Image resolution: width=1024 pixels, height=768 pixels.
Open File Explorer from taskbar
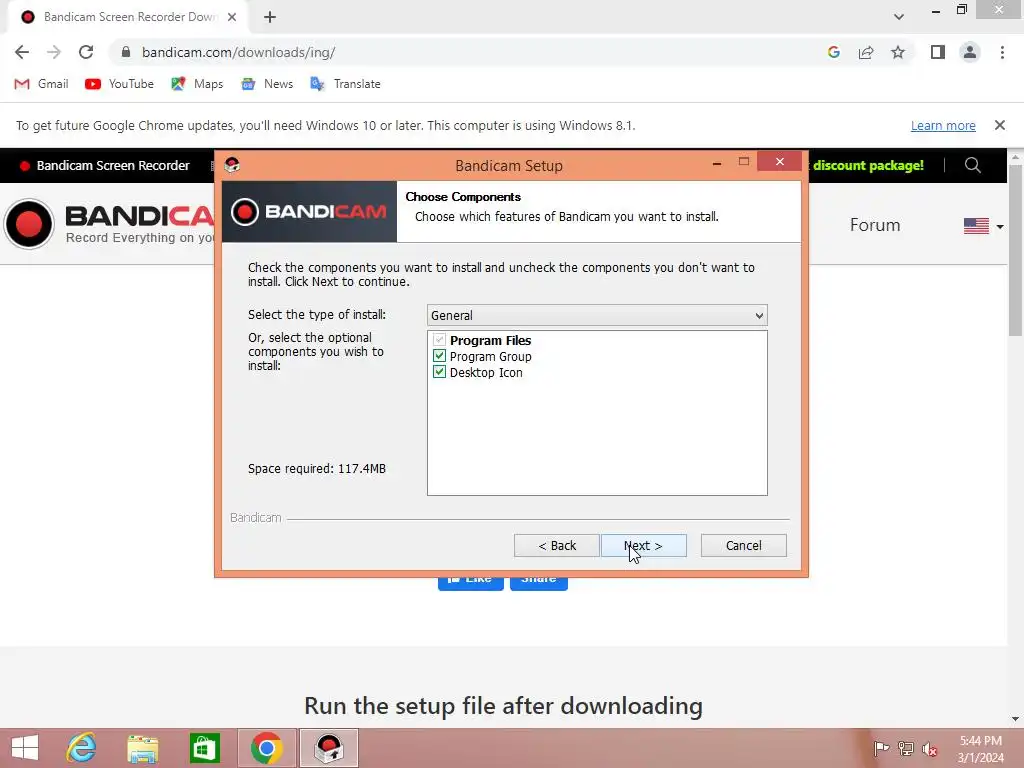pyautogui.click(x=142, y=748)
